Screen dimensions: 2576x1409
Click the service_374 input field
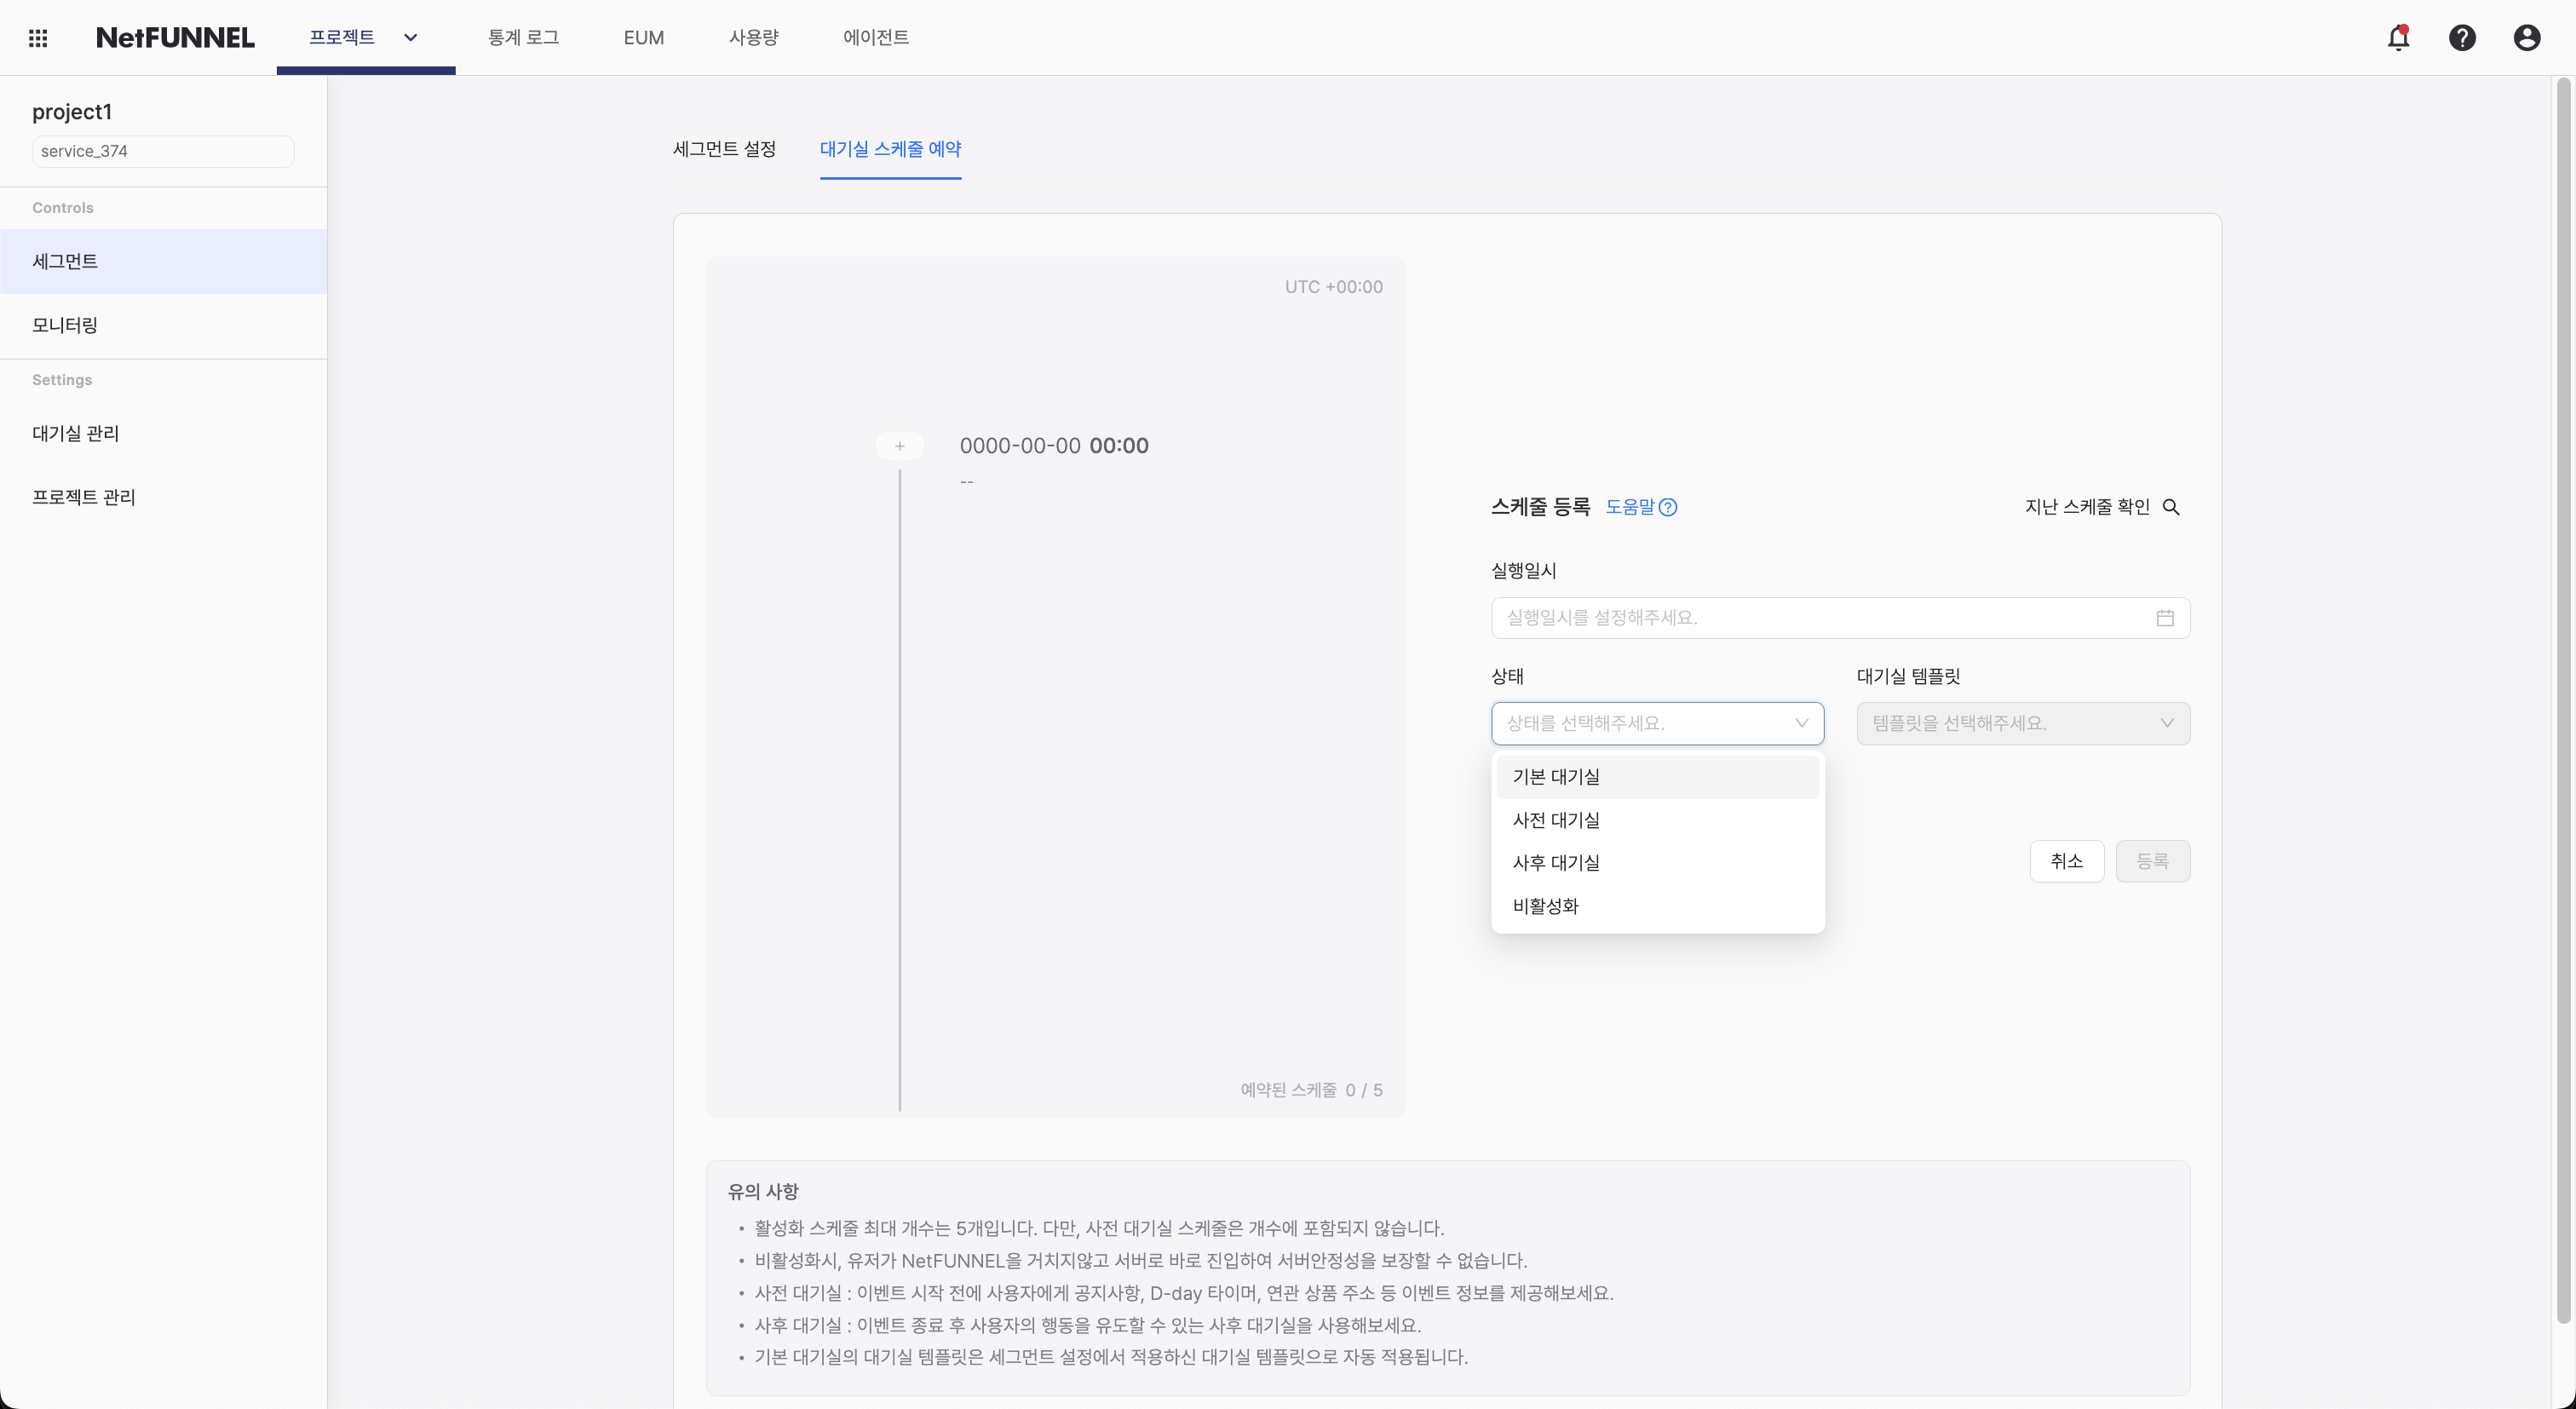pyautogui.click(x=162, y=151)
